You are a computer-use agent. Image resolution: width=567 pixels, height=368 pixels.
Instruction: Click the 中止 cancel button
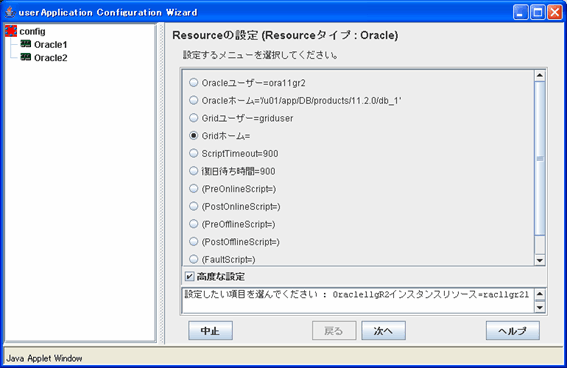pyautogui.click(x=210, y=330)
